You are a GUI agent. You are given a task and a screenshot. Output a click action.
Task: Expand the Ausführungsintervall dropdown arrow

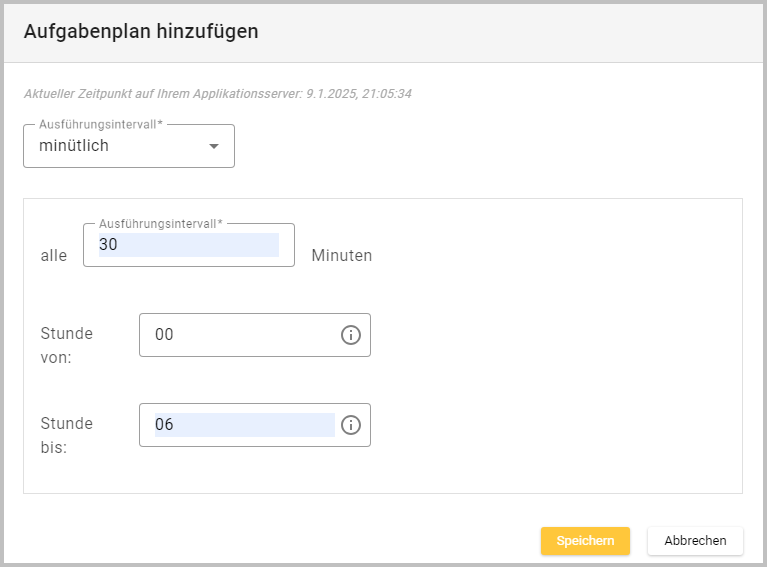(x=213, y=147)
